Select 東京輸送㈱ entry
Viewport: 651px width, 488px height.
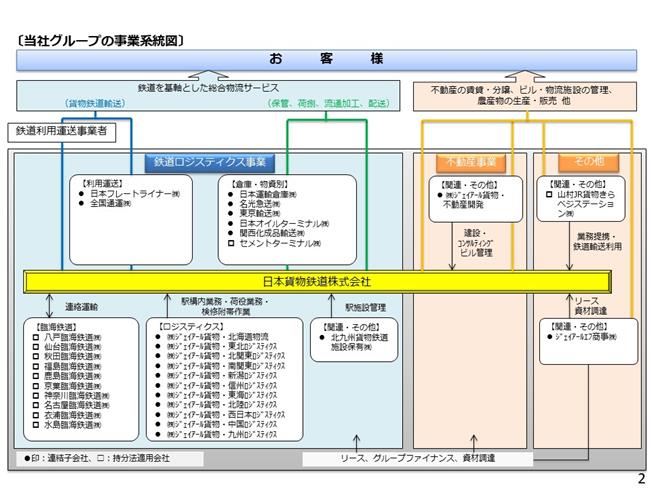point(254,213)
